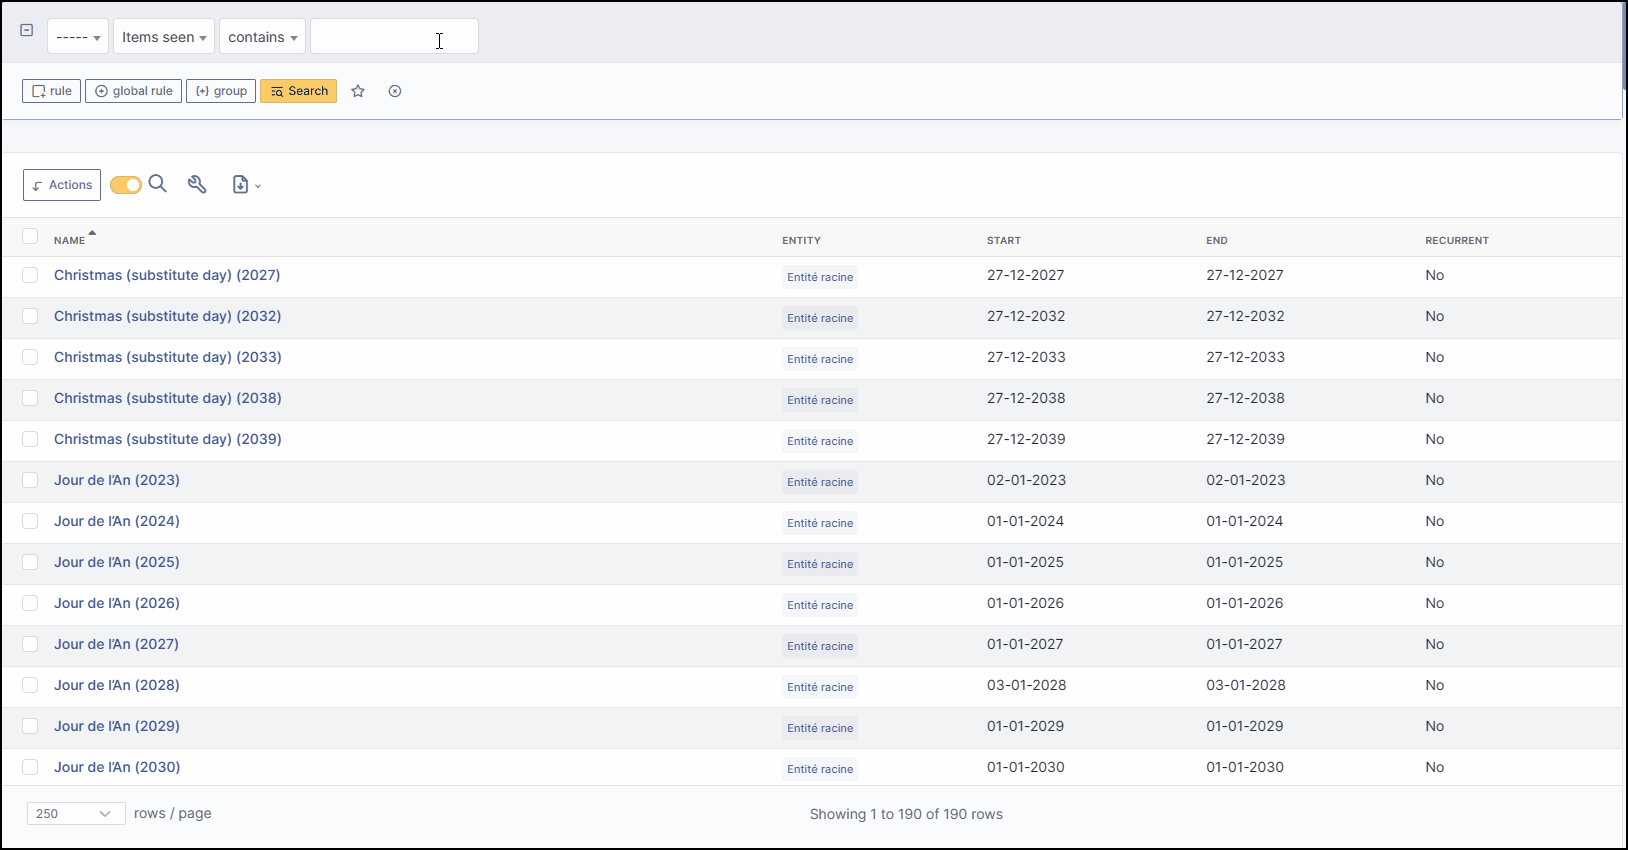Add a global rule criterion
Viewport: 1628px width, 850px height.
point(133,91)
